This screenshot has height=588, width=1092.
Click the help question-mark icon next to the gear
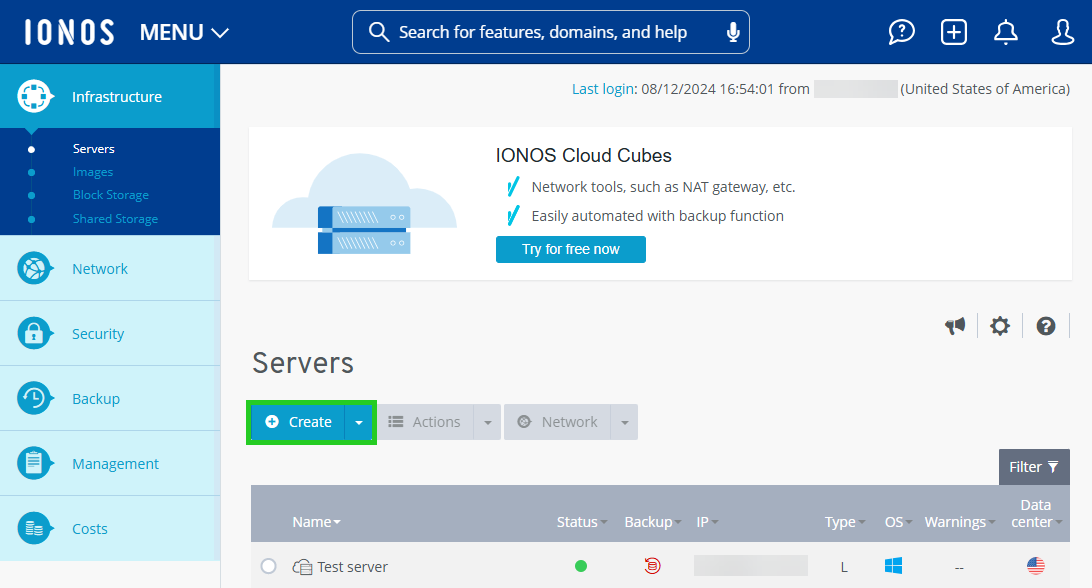tap(1046, 325)
